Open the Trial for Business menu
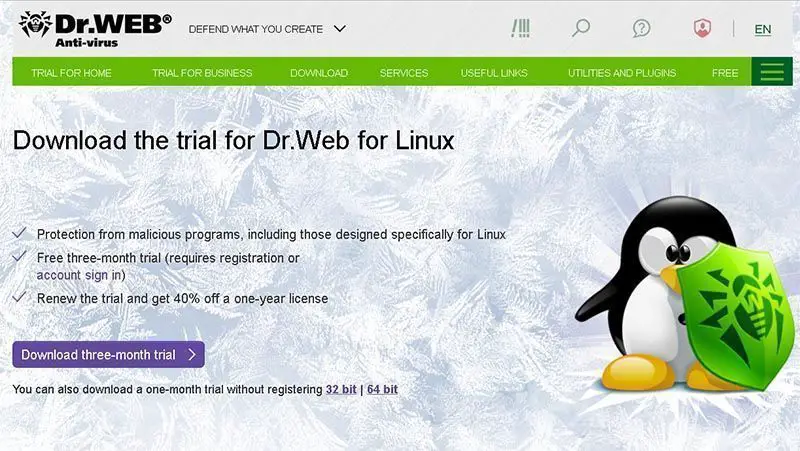800x451 pixels. tap(202, 73)
